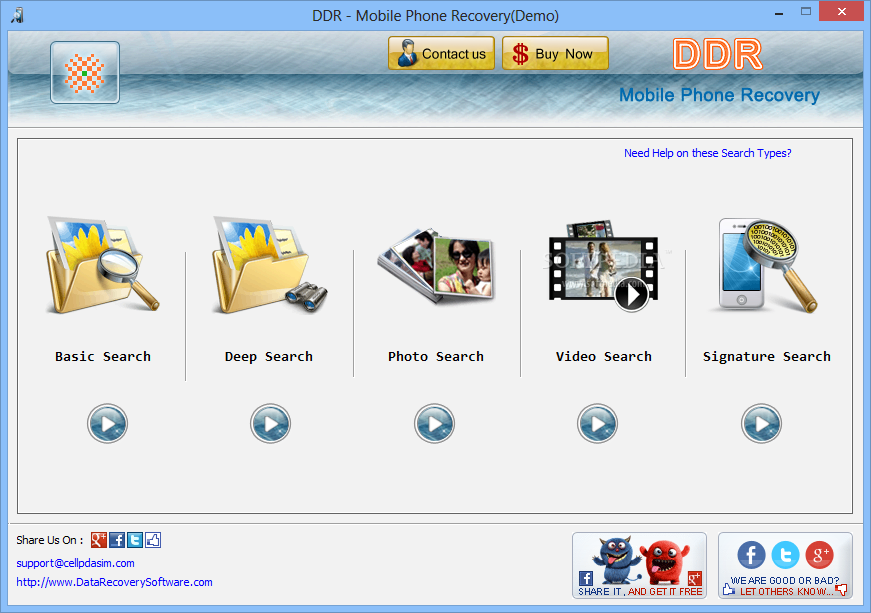
Task: Share via the small Facebook icon
Action: pyautogui.click(x=117, y=540)
